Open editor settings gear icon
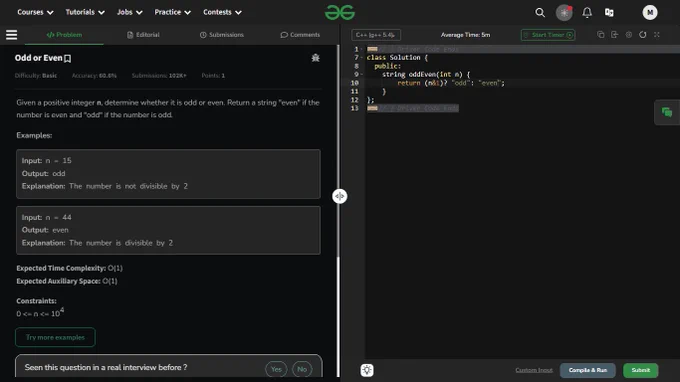The image size is (680, 382). coord(628,35)
